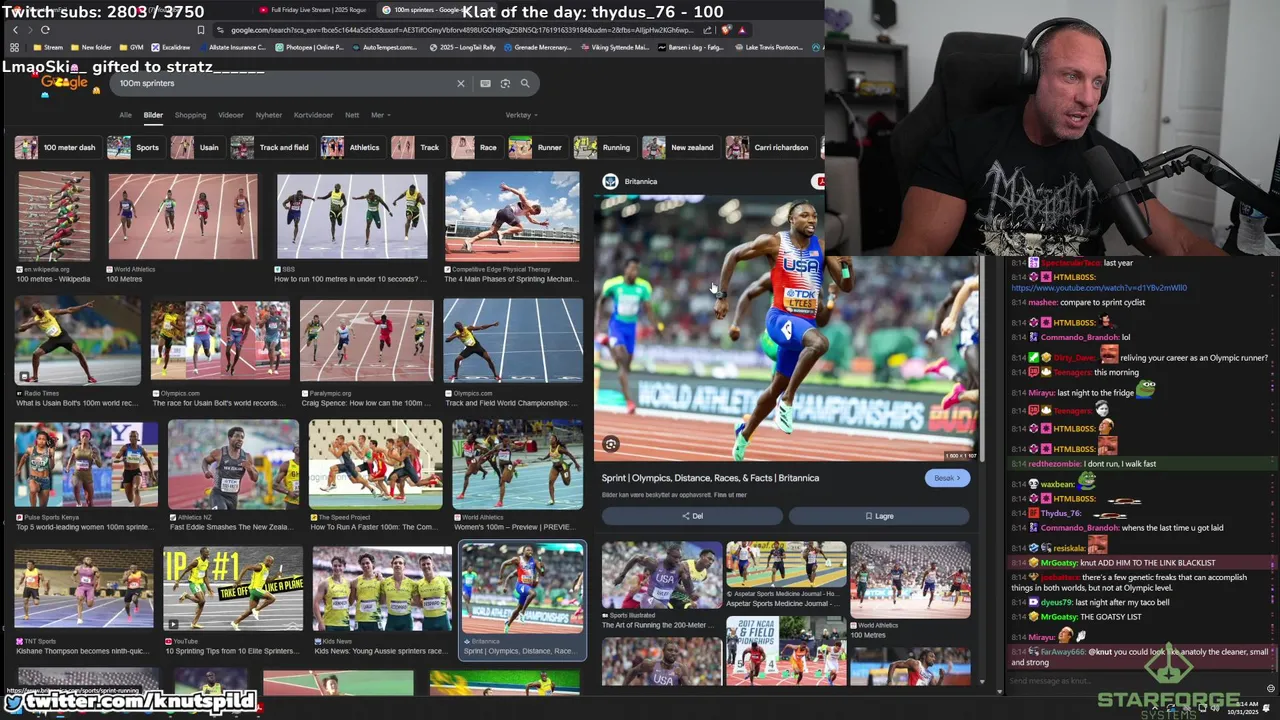This screenshot has width=1280, height=720.
Task: Open the GYM bookmark folder
Action: pos(133,47)
